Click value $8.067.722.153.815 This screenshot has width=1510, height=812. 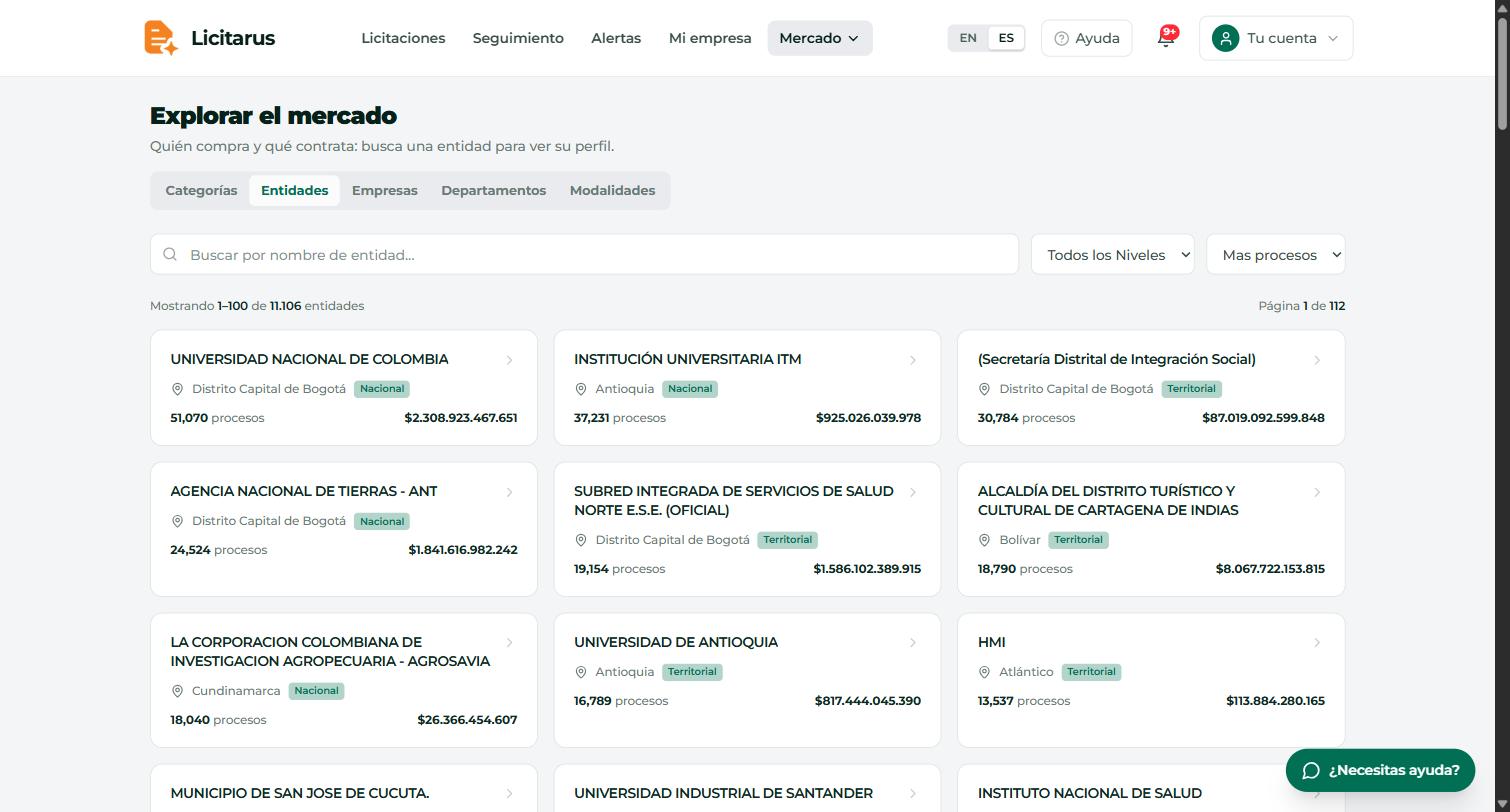[x=1270, y=569]
